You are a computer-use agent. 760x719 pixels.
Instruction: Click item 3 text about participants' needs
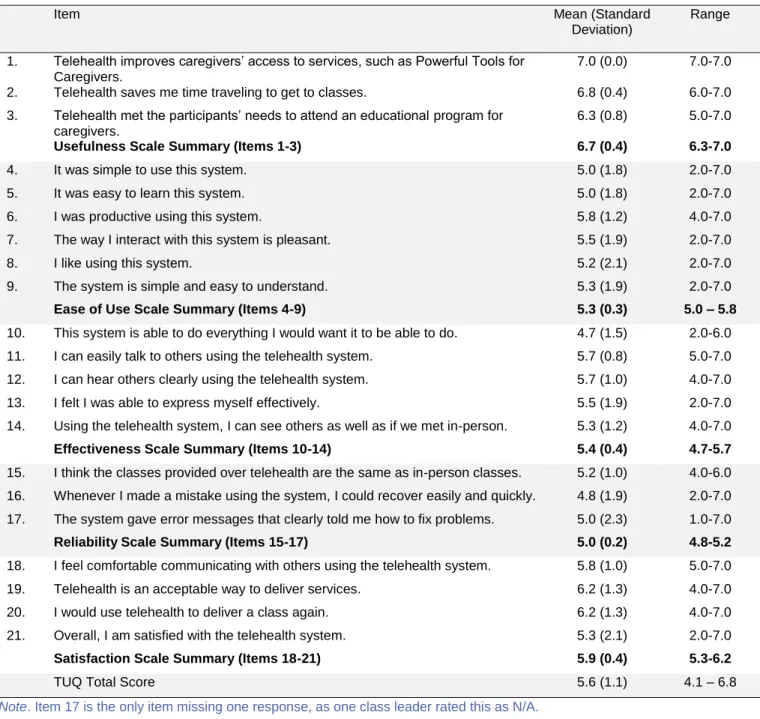[x=278, y=123]
